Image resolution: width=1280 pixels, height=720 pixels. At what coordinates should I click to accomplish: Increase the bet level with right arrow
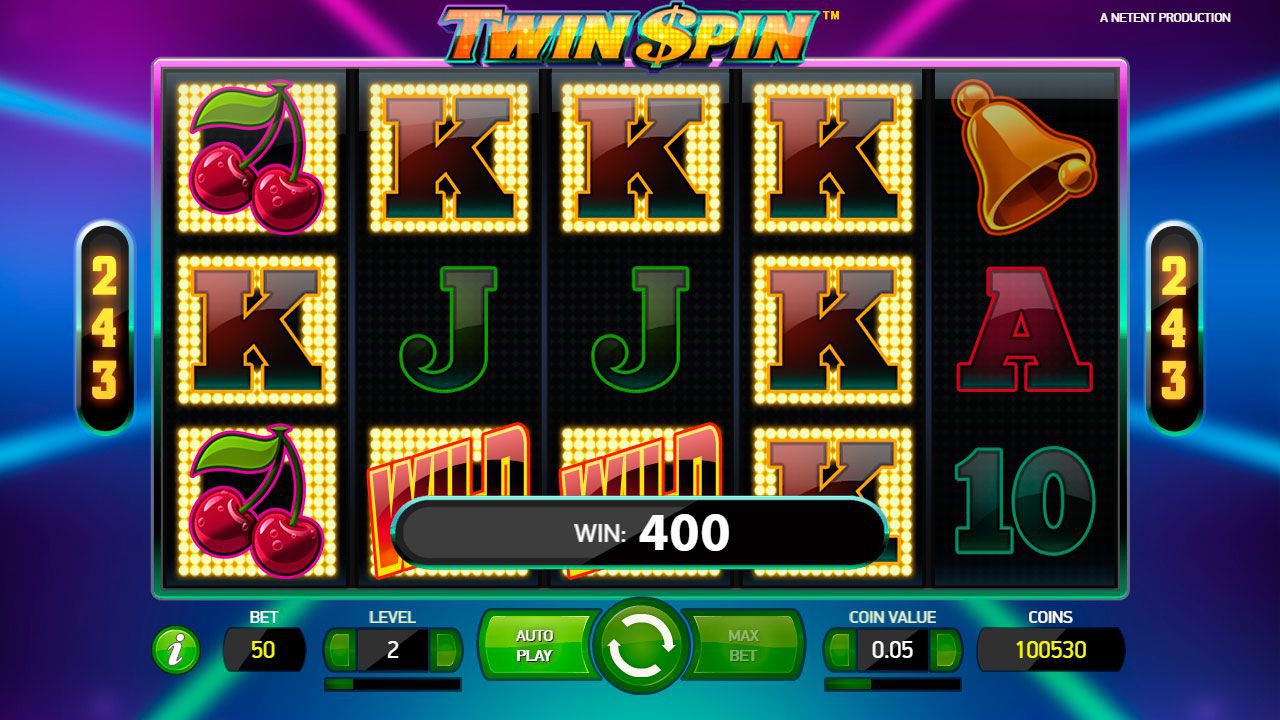tap(446, 650)
